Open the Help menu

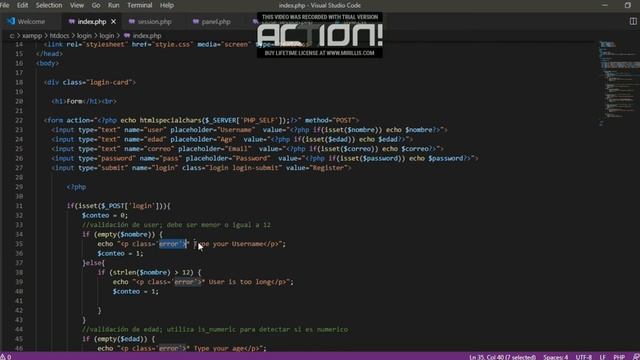167,5
